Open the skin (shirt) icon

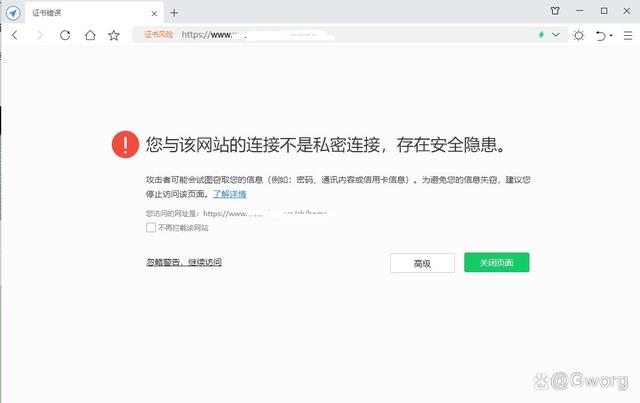(x=555, y=11)
